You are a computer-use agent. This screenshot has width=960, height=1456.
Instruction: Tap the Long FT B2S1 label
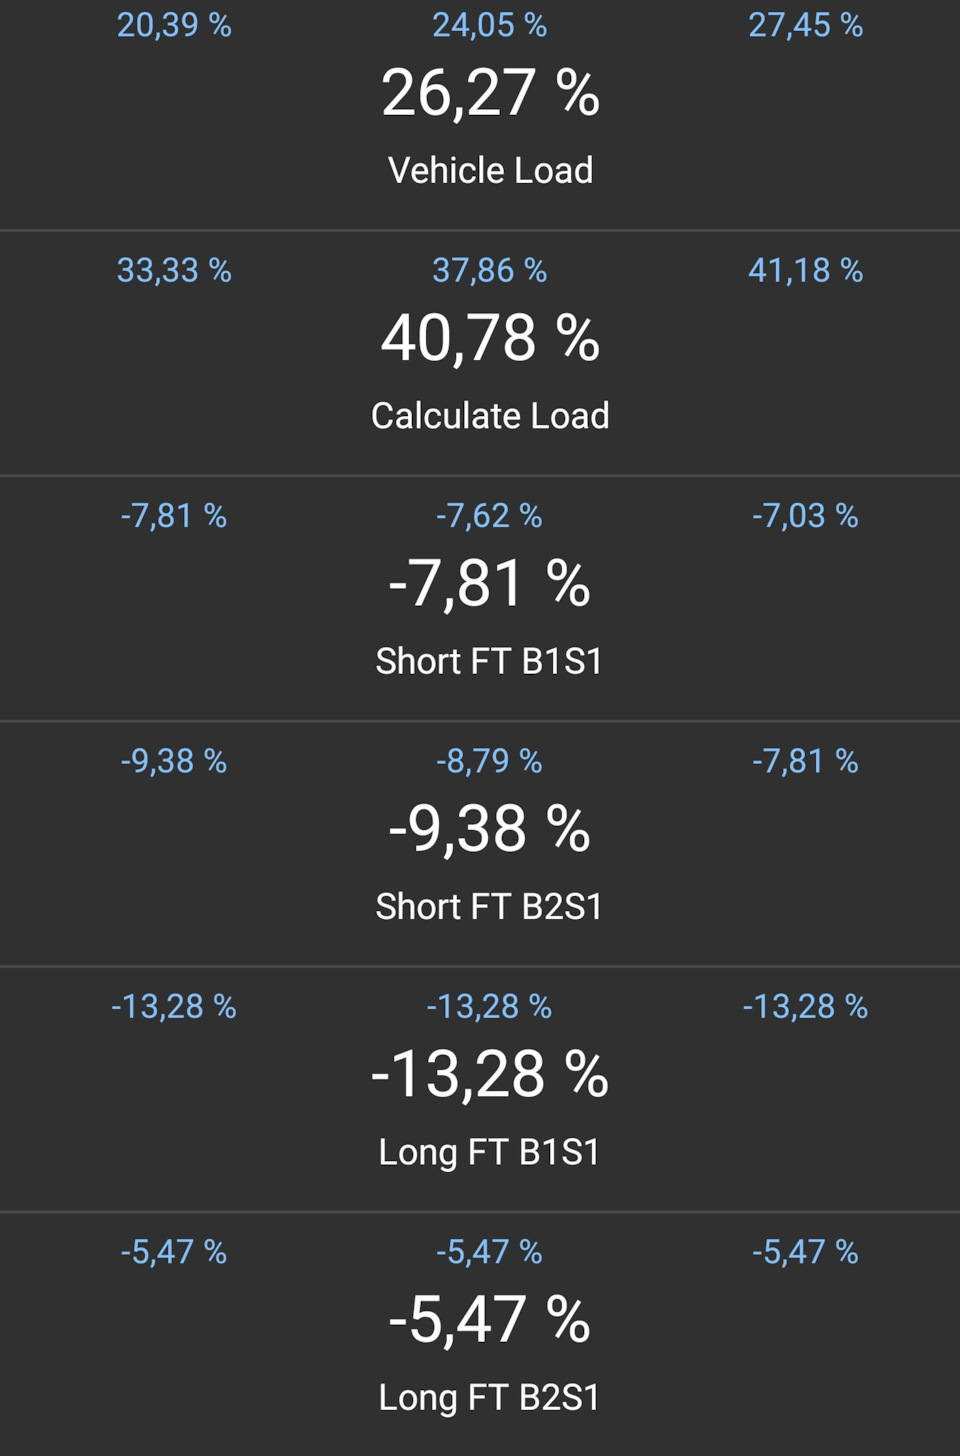click(x=489, y=1397)
